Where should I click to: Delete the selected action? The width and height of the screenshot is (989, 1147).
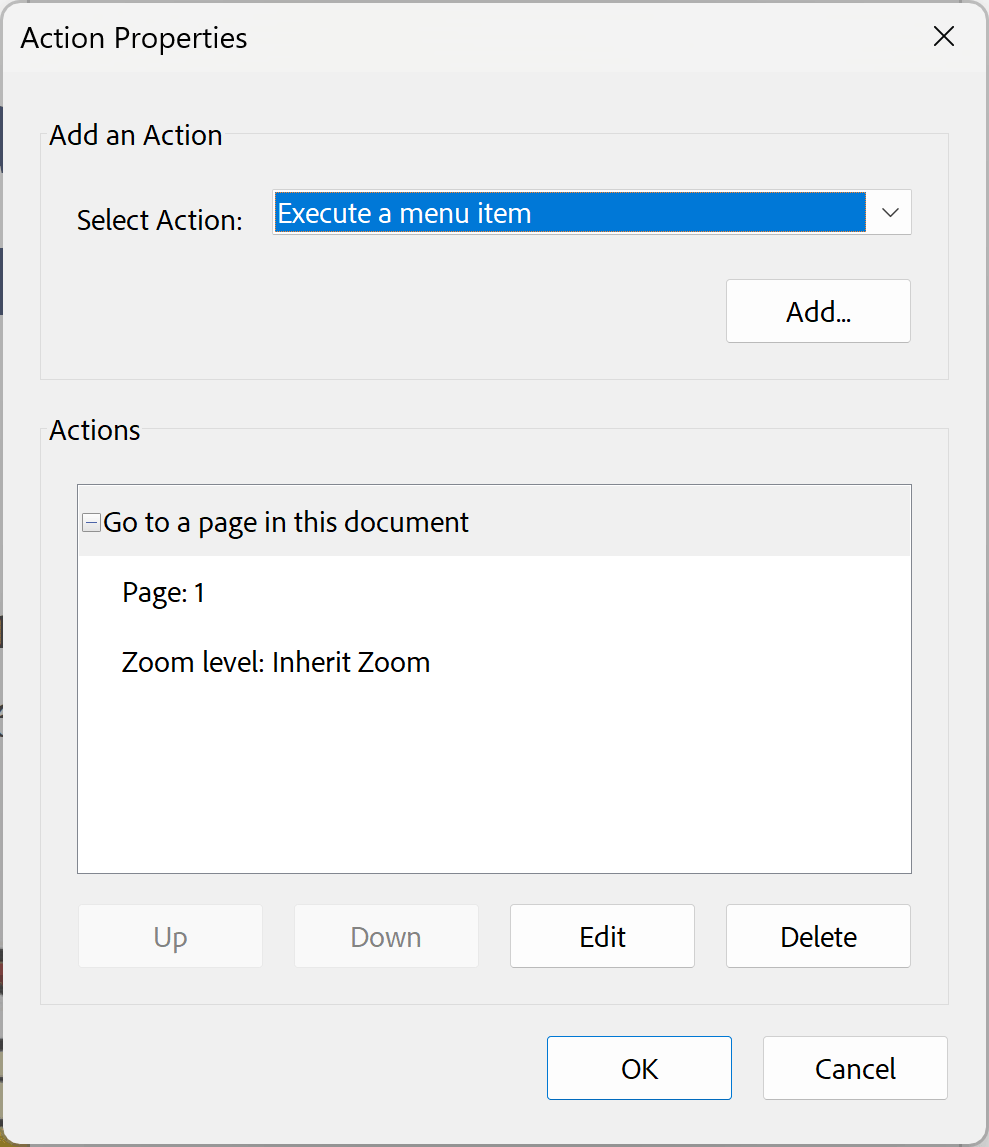[x=817, y=936]
